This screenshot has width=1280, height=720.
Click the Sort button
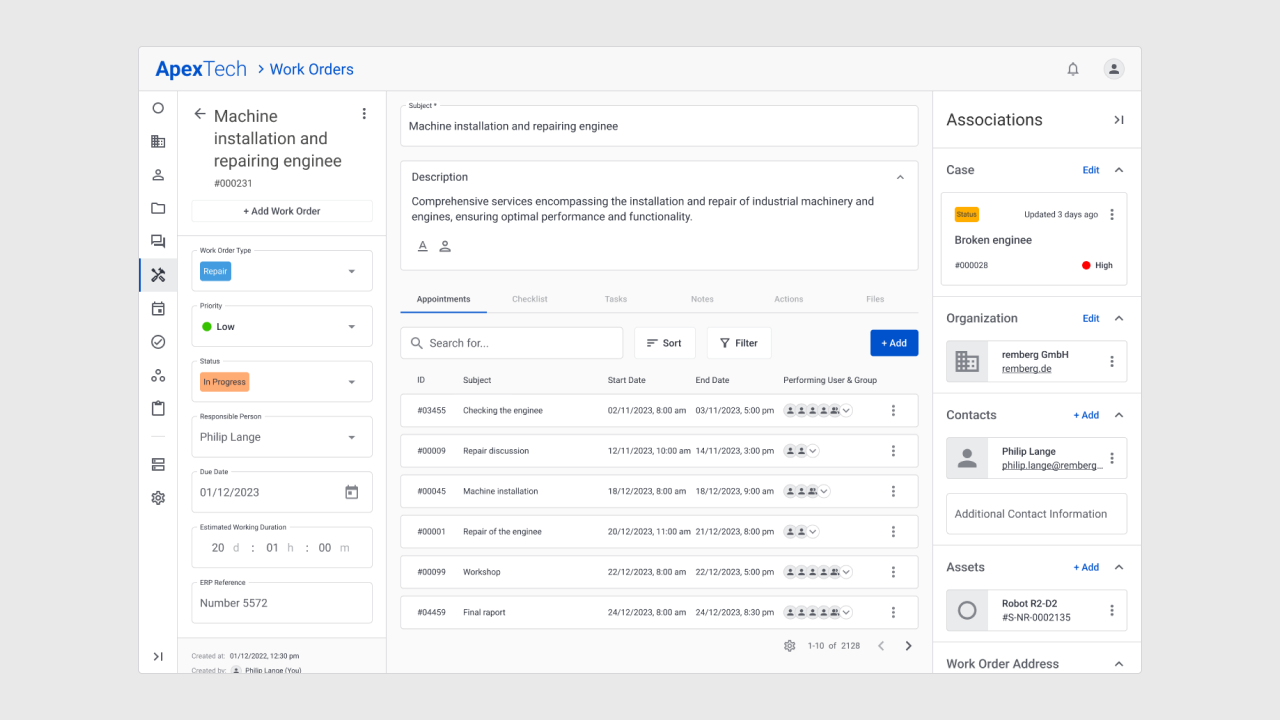click(x=664, y=343)
